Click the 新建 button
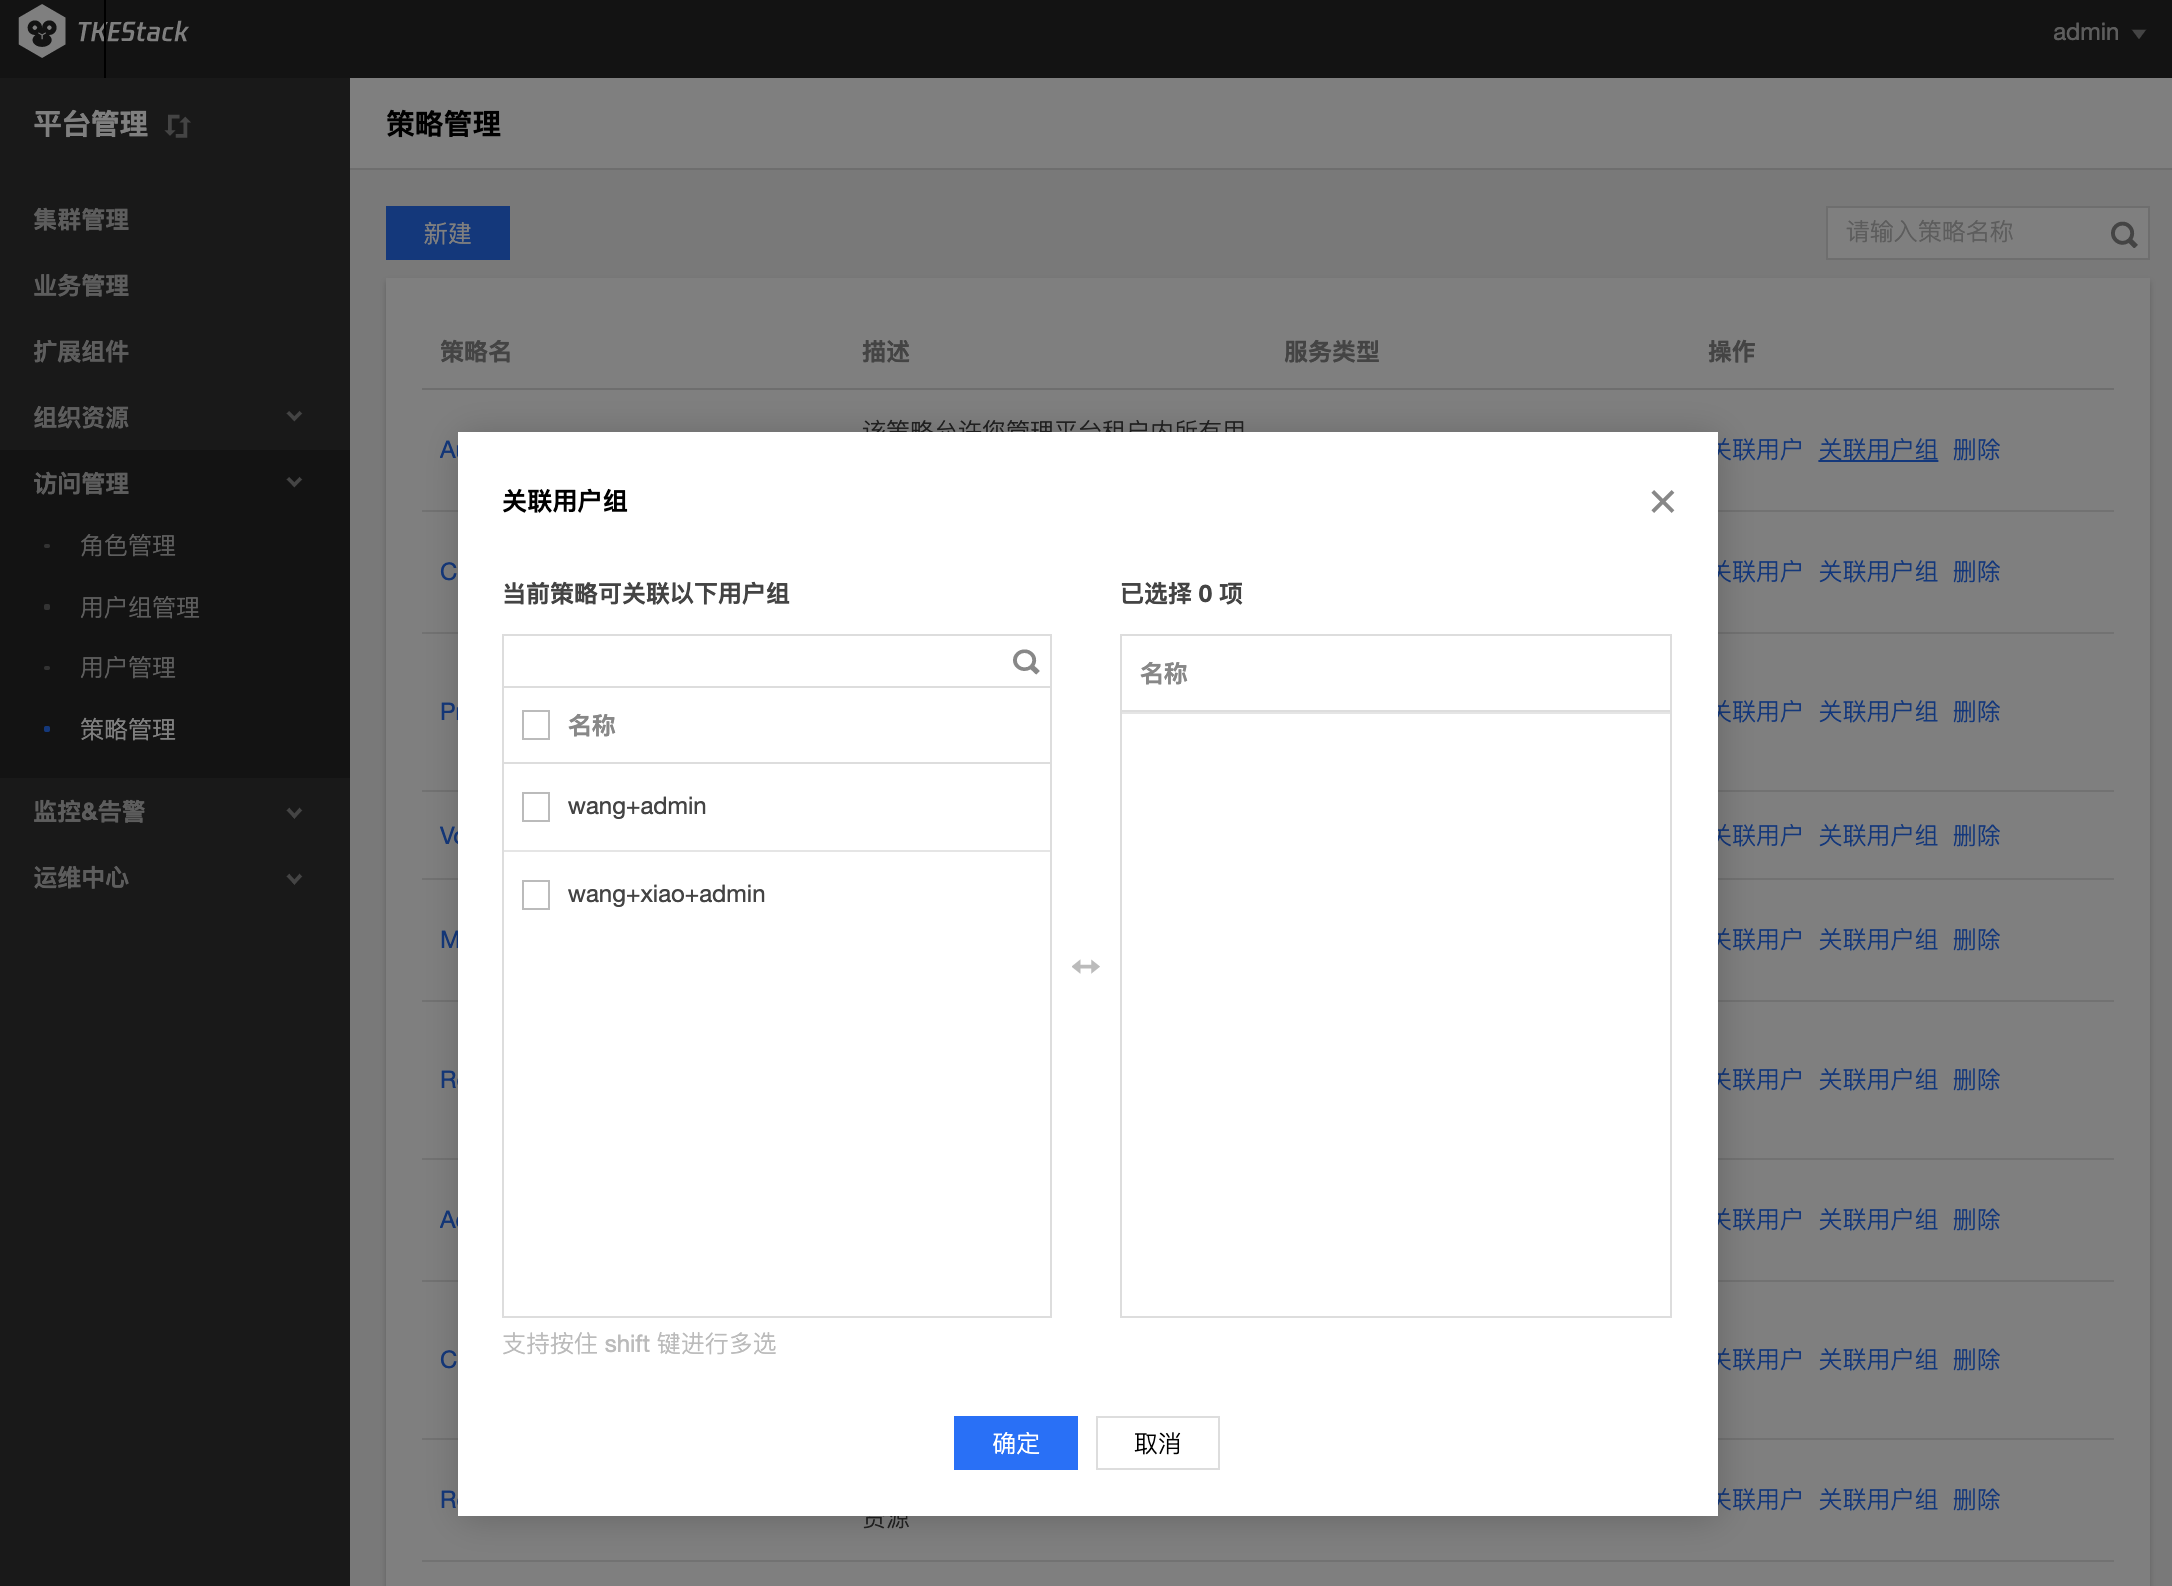 tap(448, 233)
